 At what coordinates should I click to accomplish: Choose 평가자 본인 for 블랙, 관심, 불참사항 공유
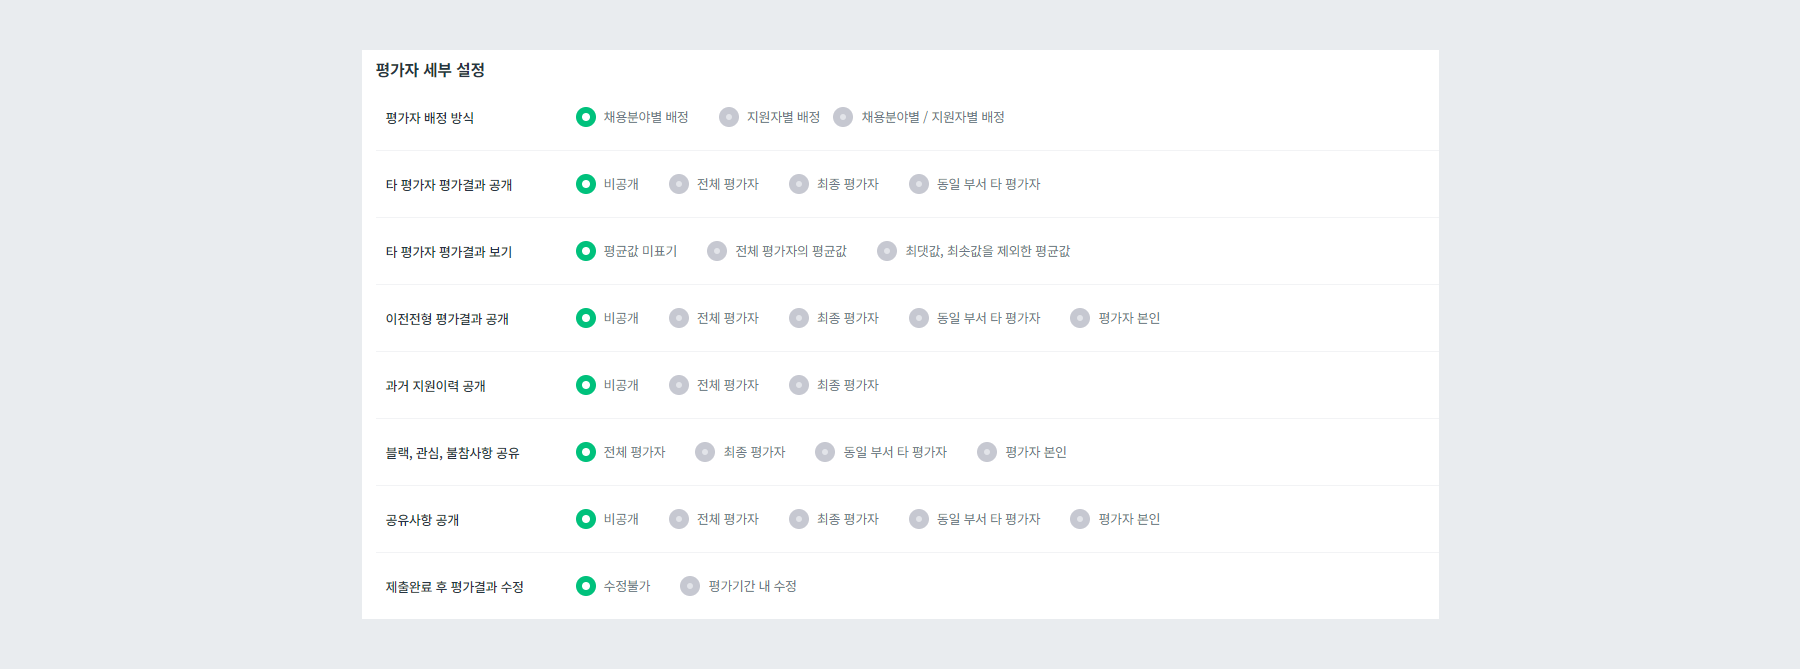click(986, 452)
